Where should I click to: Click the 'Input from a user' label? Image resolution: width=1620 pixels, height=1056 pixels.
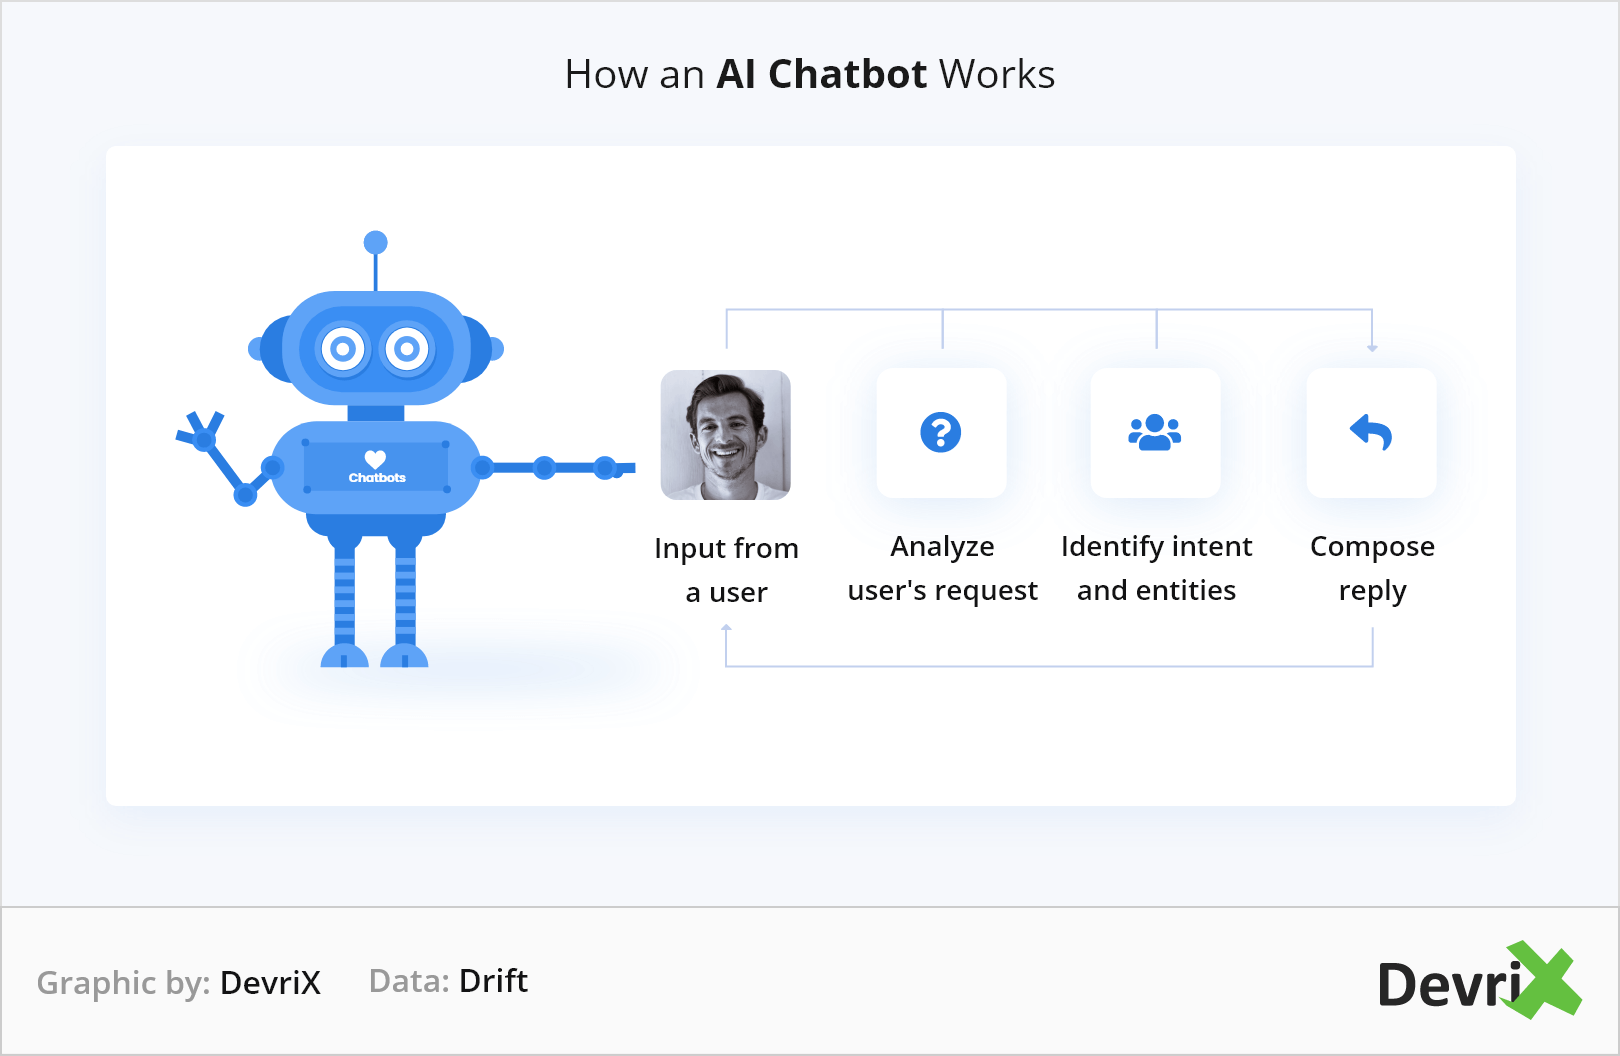[x=727, y=570]
